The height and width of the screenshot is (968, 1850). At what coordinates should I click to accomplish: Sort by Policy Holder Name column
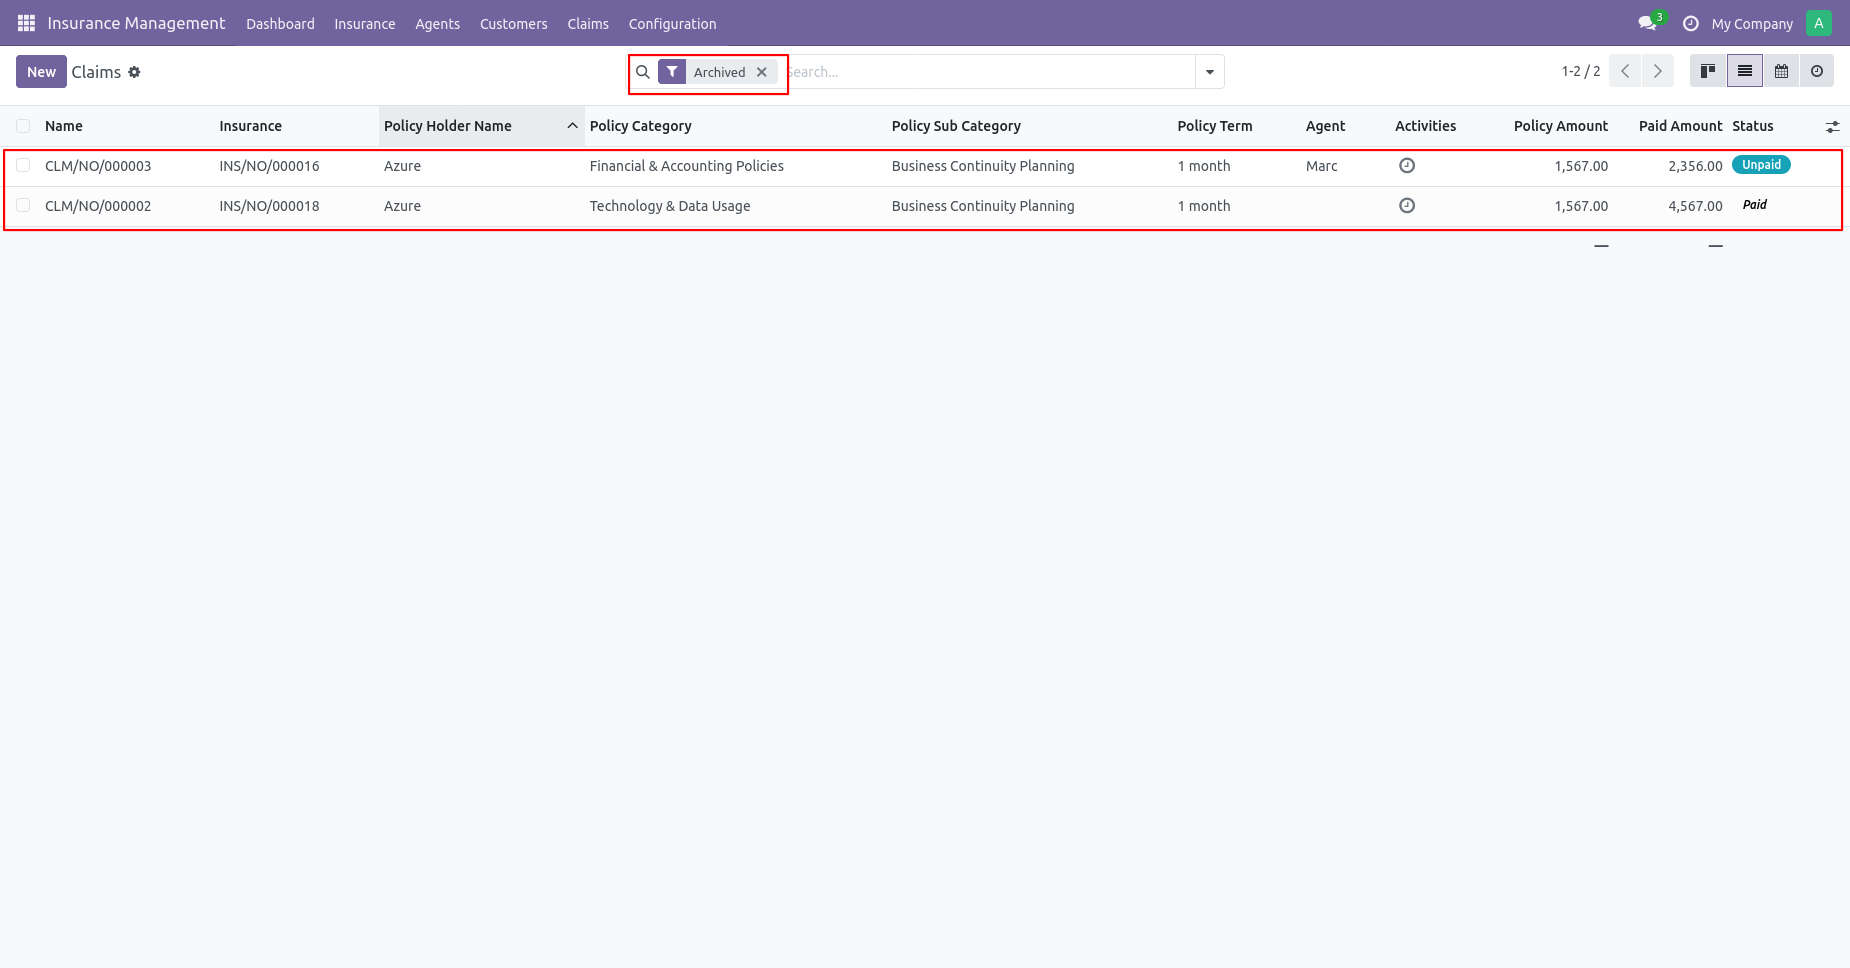pyautogui.click(x=481, y=126)
